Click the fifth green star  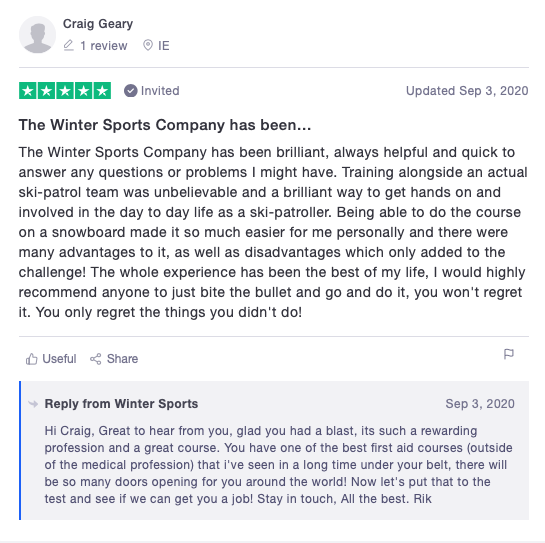tap(102, 91)
